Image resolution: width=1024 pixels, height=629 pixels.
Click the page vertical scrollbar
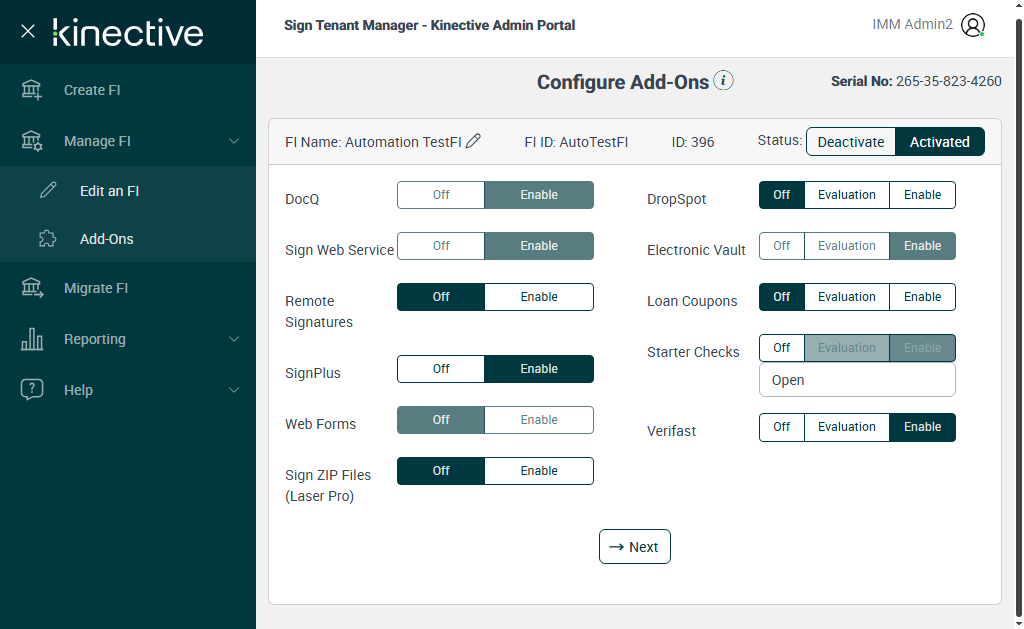1019,317
